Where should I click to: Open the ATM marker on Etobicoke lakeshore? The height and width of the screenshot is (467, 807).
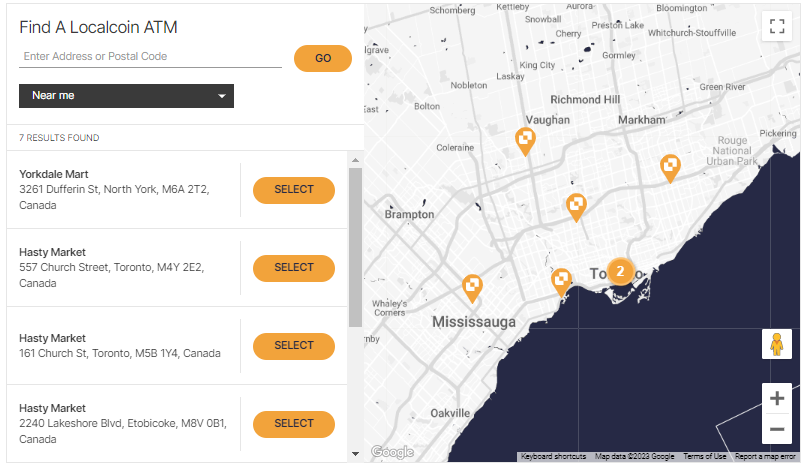561,282
